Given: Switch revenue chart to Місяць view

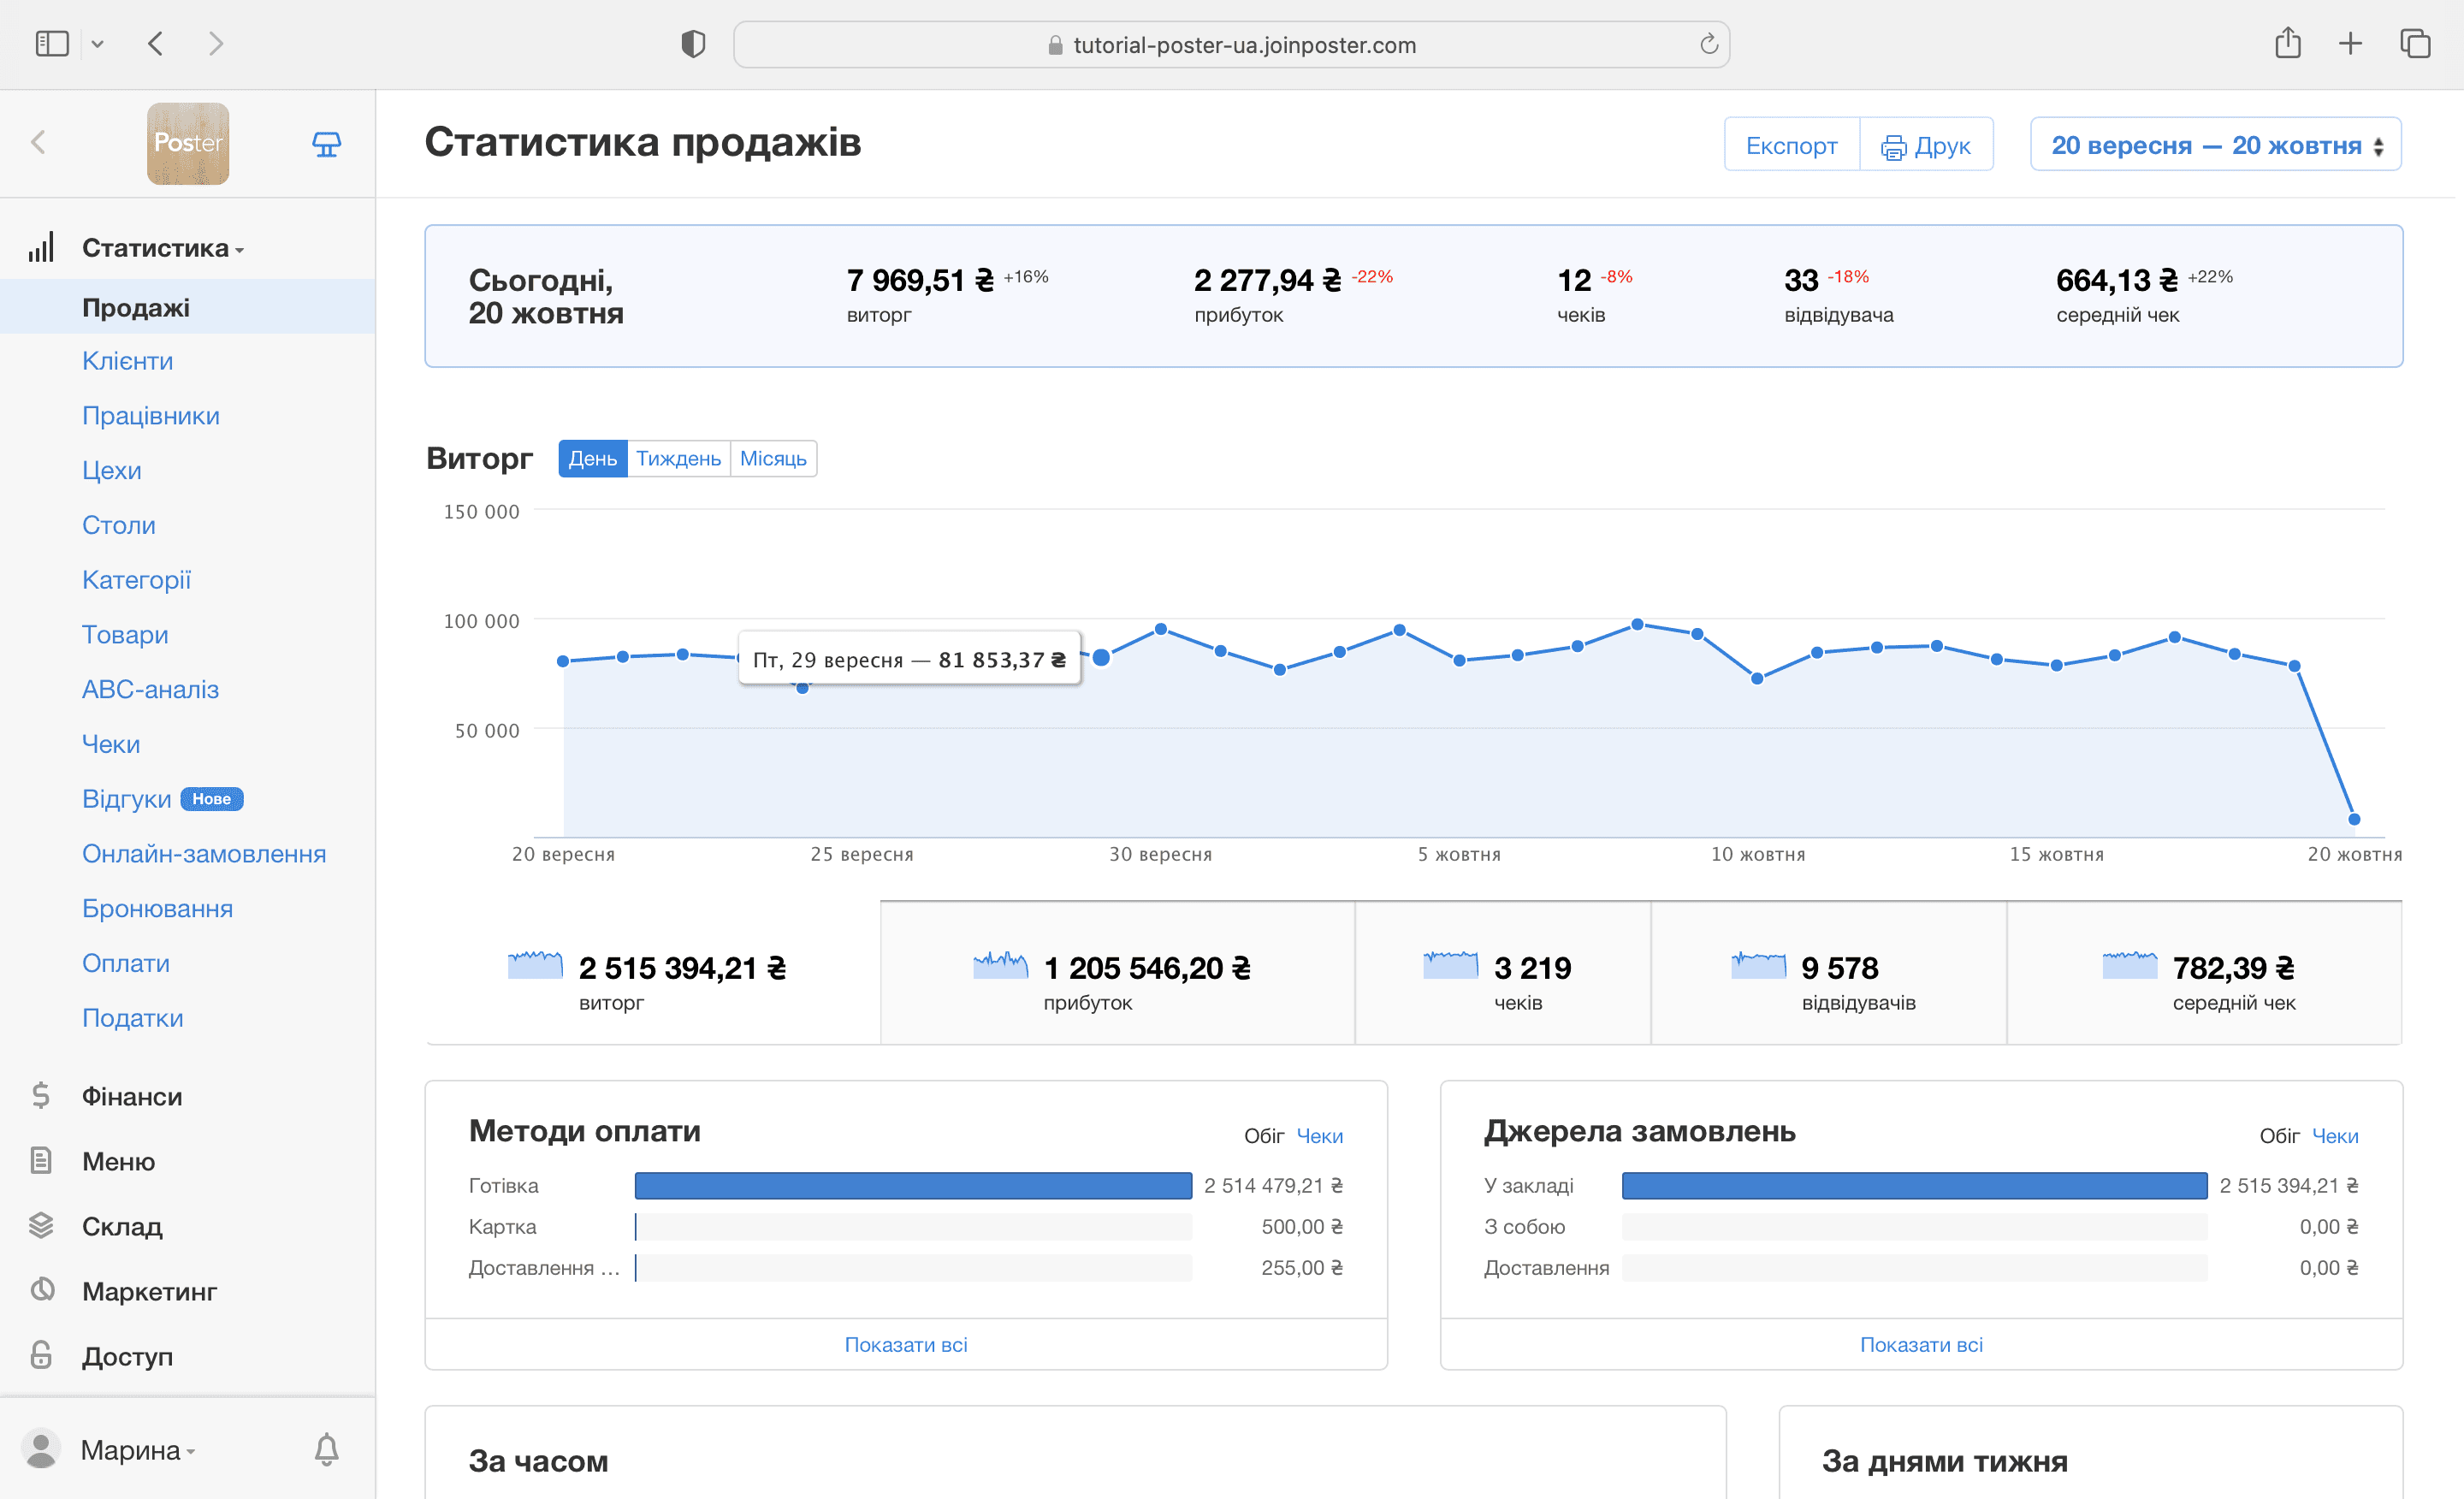Looking at the screenshot, I should click(773, 459).
